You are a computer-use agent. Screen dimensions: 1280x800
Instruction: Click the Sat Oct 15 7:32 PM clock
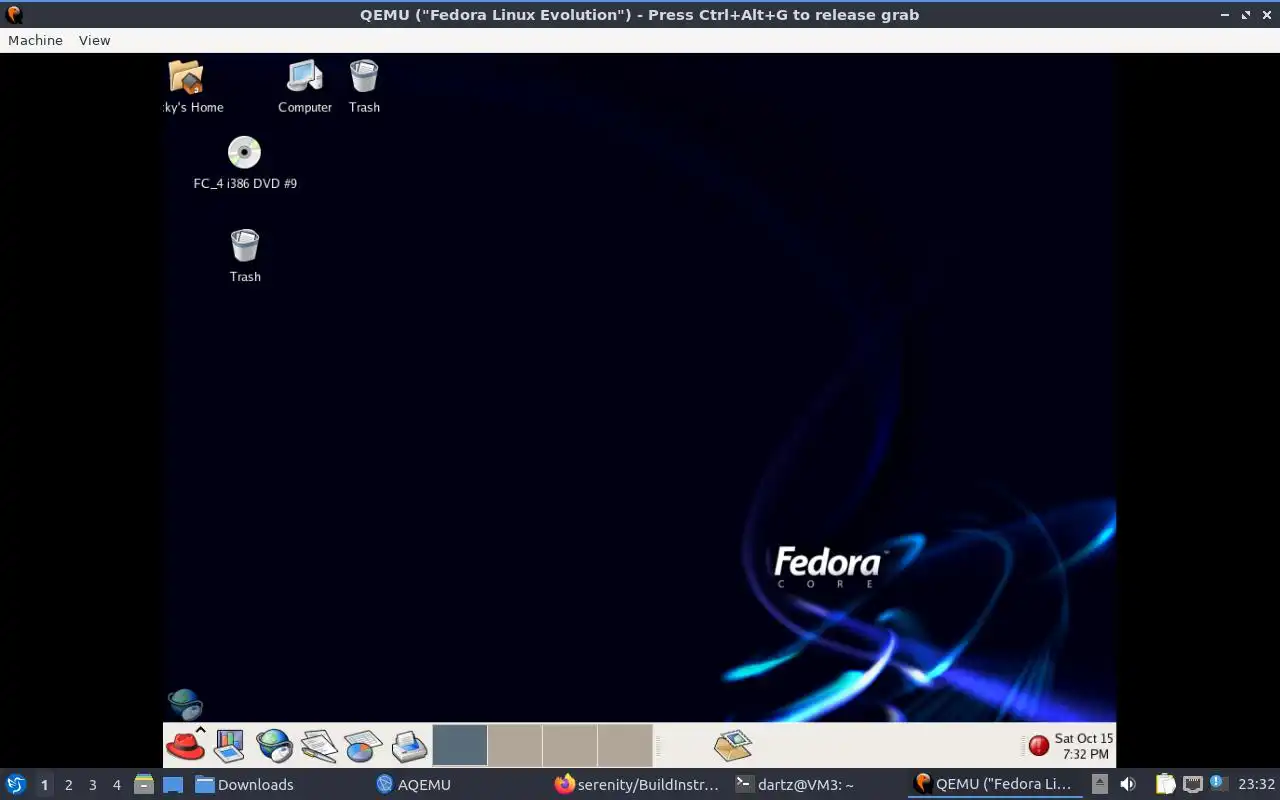coord(1084,746)
